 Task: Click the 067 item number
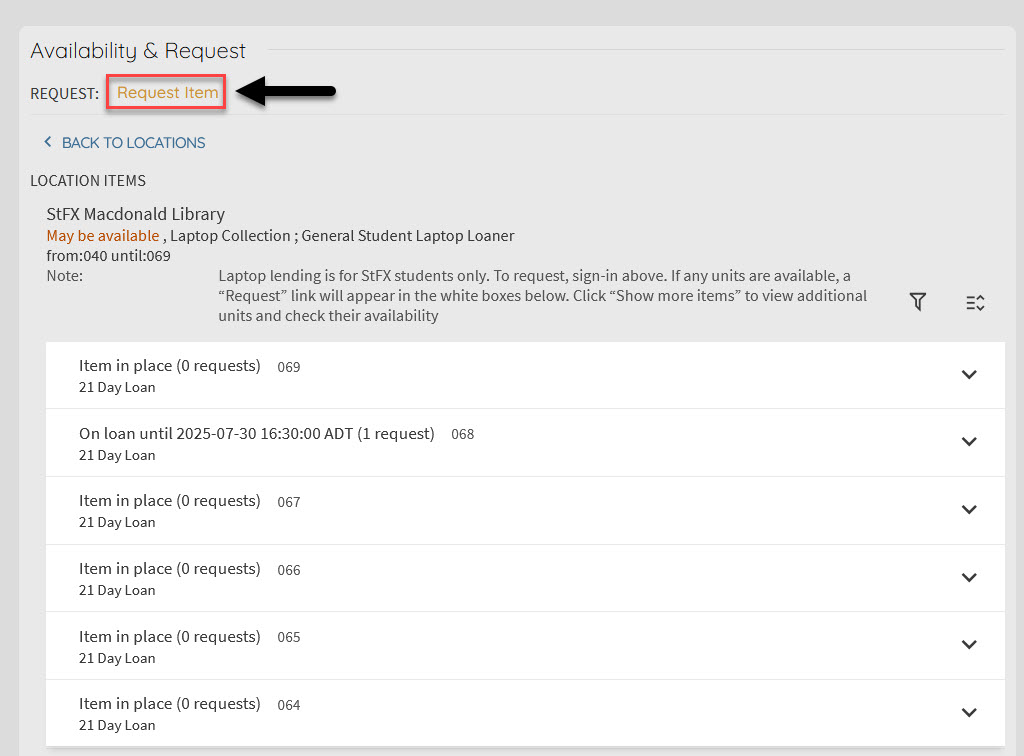pyautogui.click(x=289, y=502)
